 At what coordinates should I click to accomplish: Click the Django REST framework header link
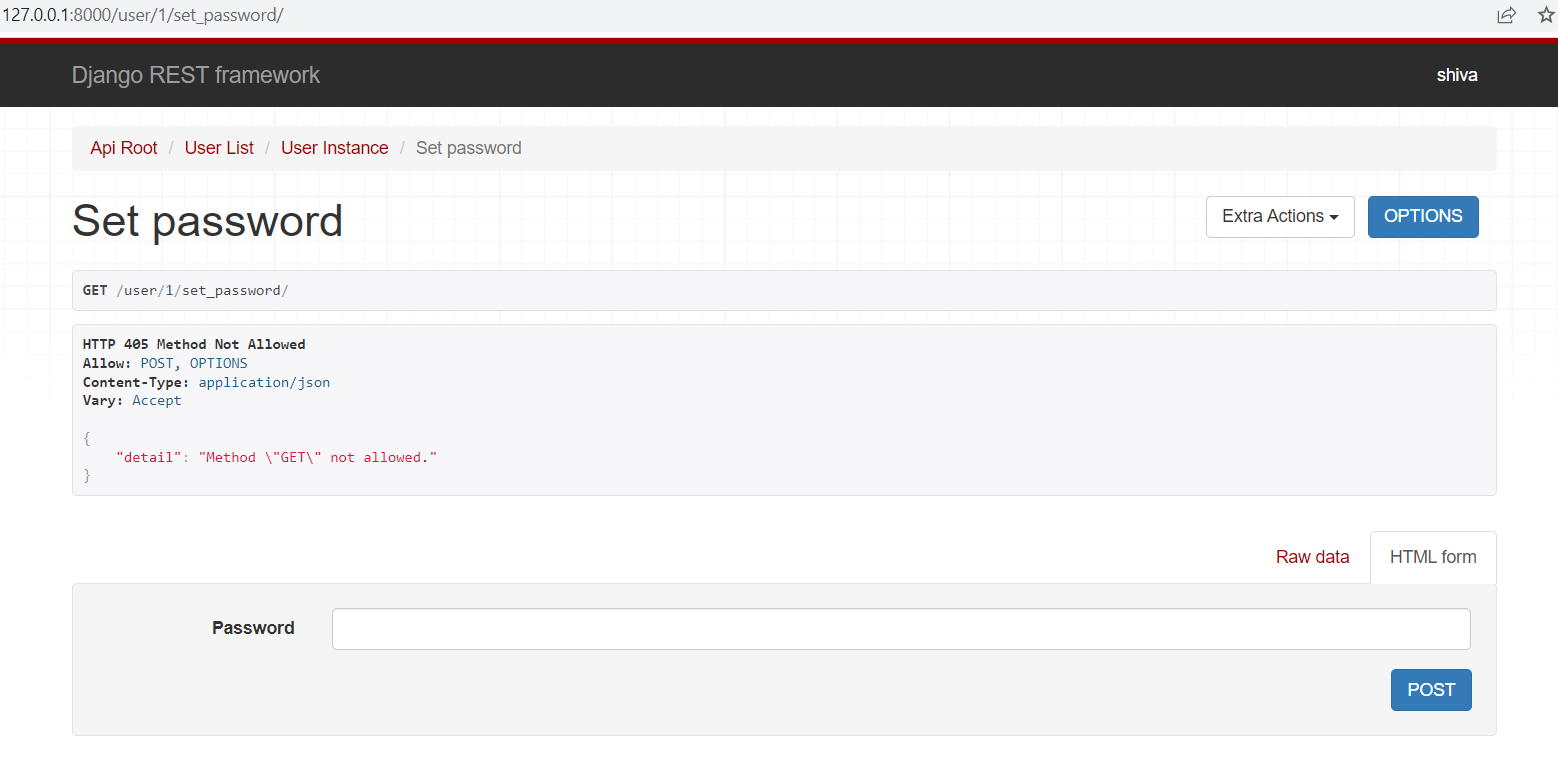[x=195, y=74]
